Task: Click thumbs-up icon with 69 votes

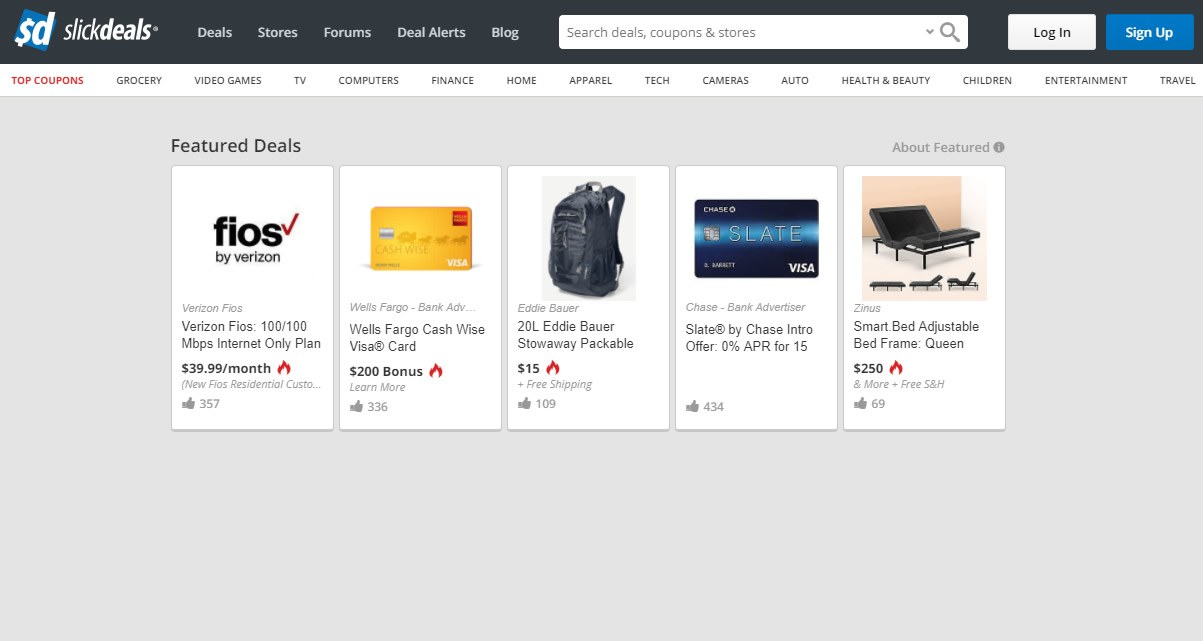Action: point(861,403)
